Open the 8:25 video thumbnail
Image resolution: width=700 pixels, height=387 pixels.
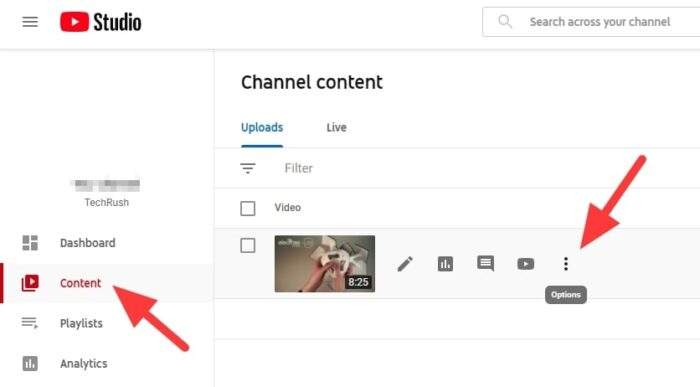[325, 264]
